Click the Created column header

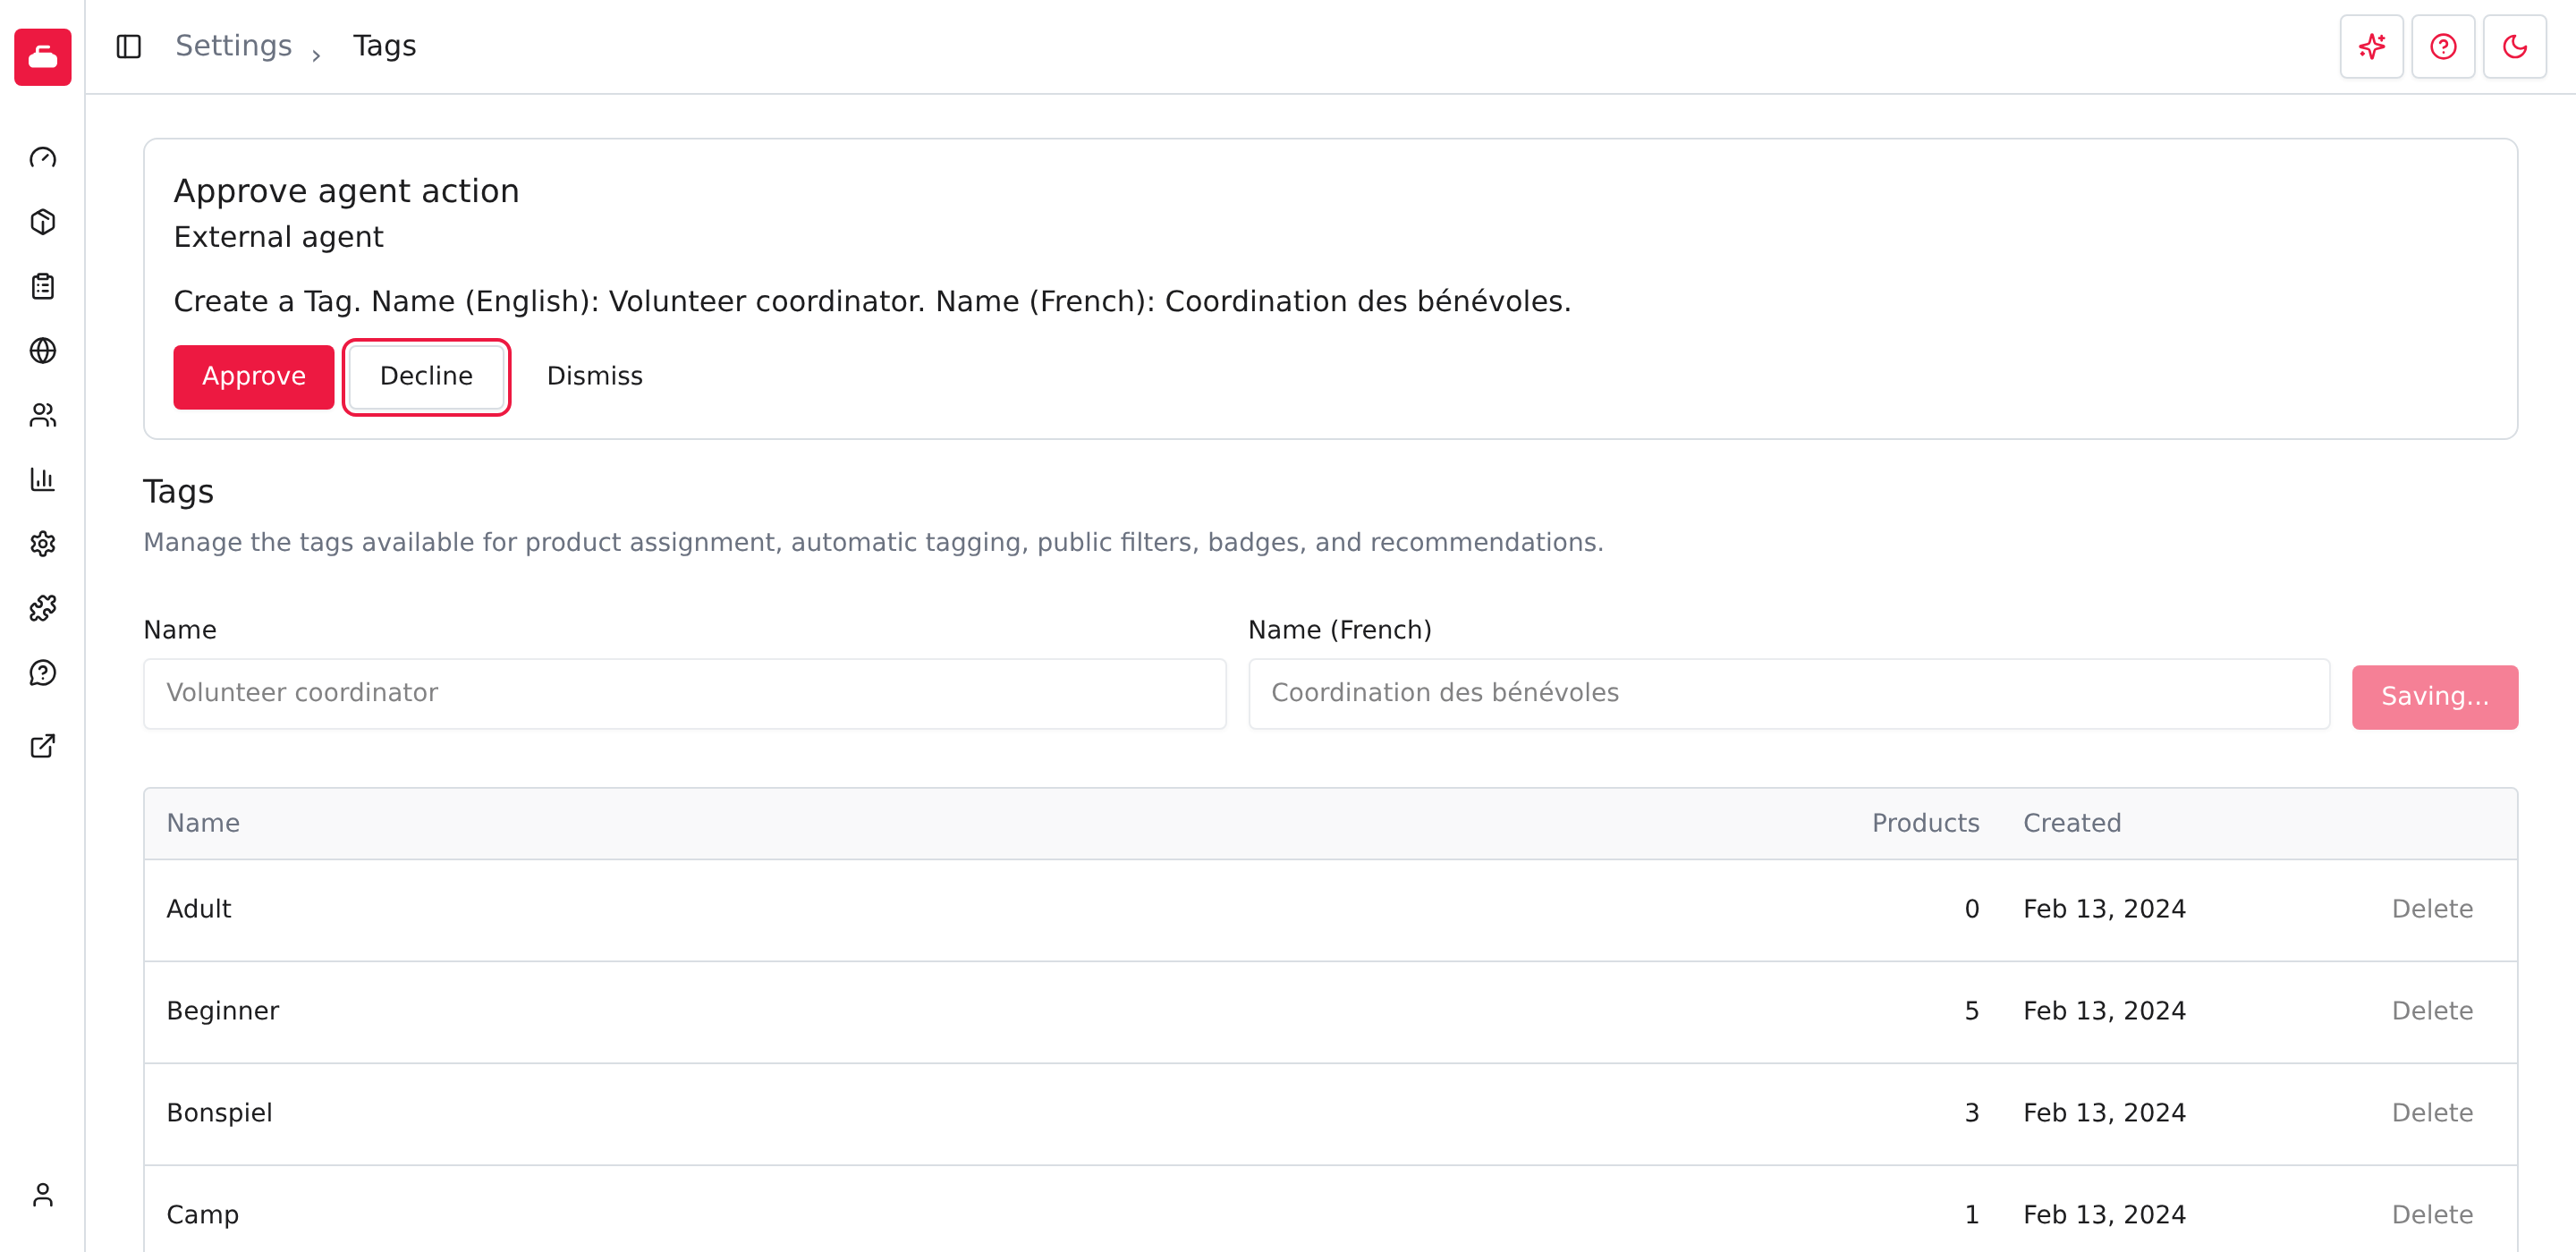pyautogui.click(x=2072, y=823)
